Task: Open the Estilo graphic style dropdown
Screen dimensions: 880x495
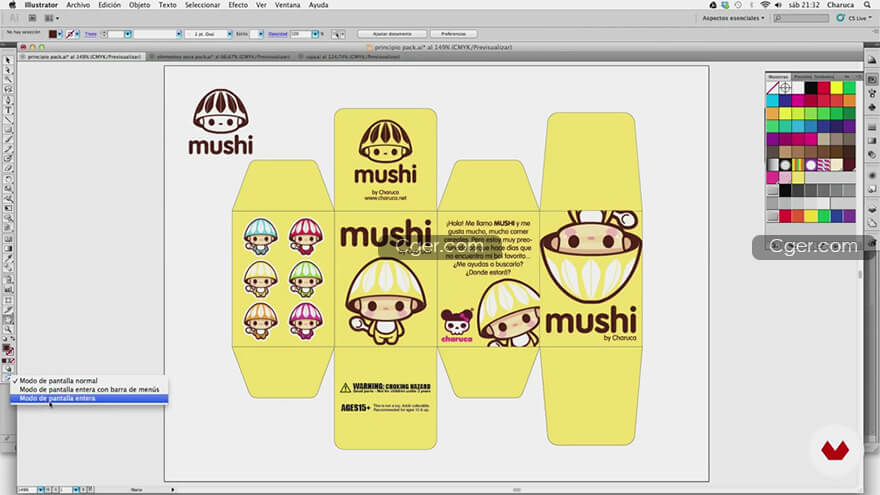Action: click(260, 34)
